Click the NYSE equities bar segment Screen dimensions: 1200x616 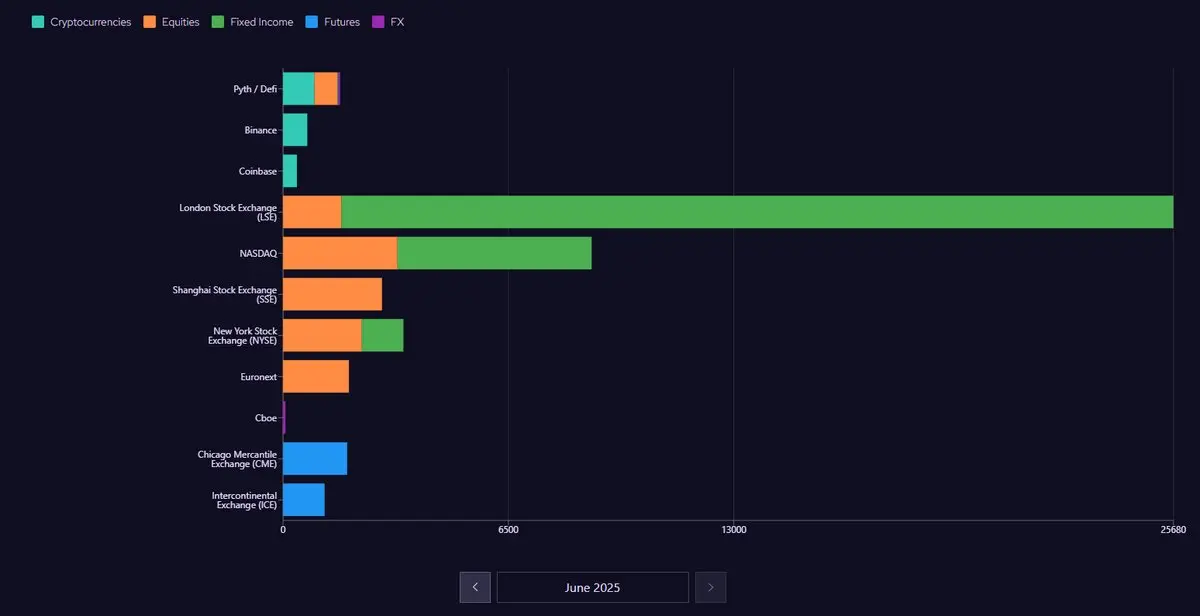(322, 335)
